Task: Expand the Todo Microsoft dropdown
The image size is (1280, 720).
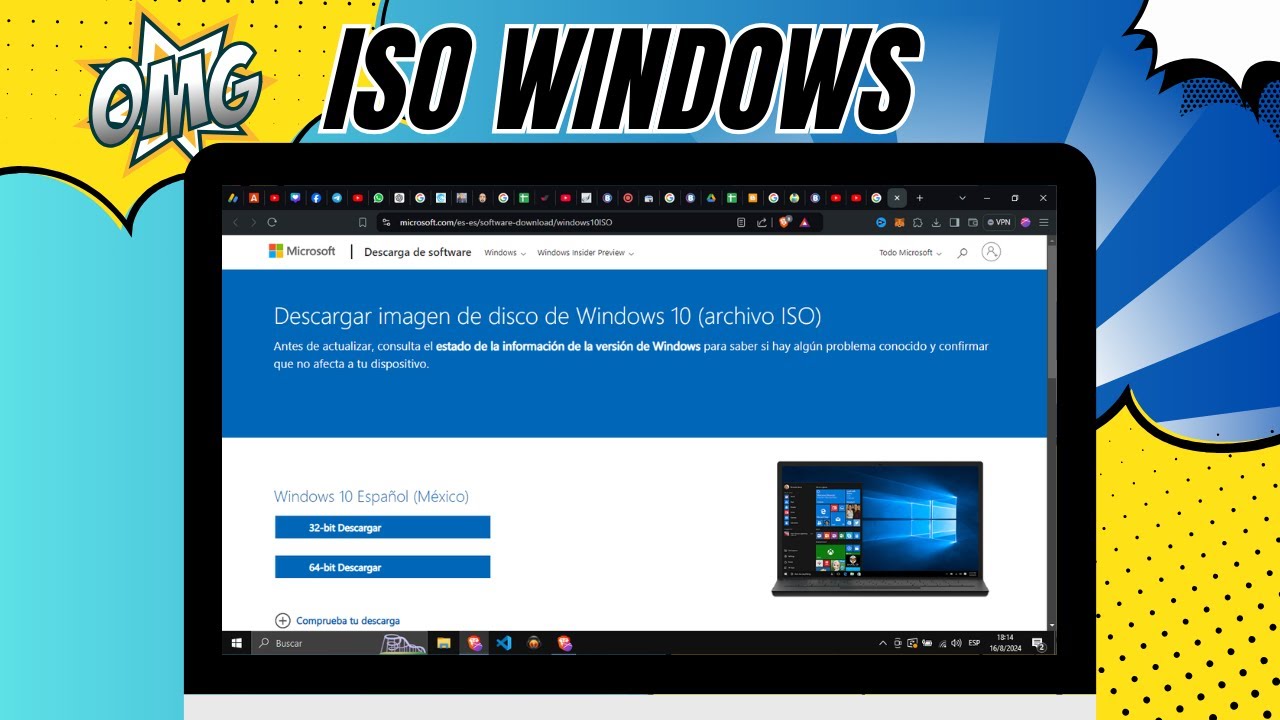Action: (910, 253)
